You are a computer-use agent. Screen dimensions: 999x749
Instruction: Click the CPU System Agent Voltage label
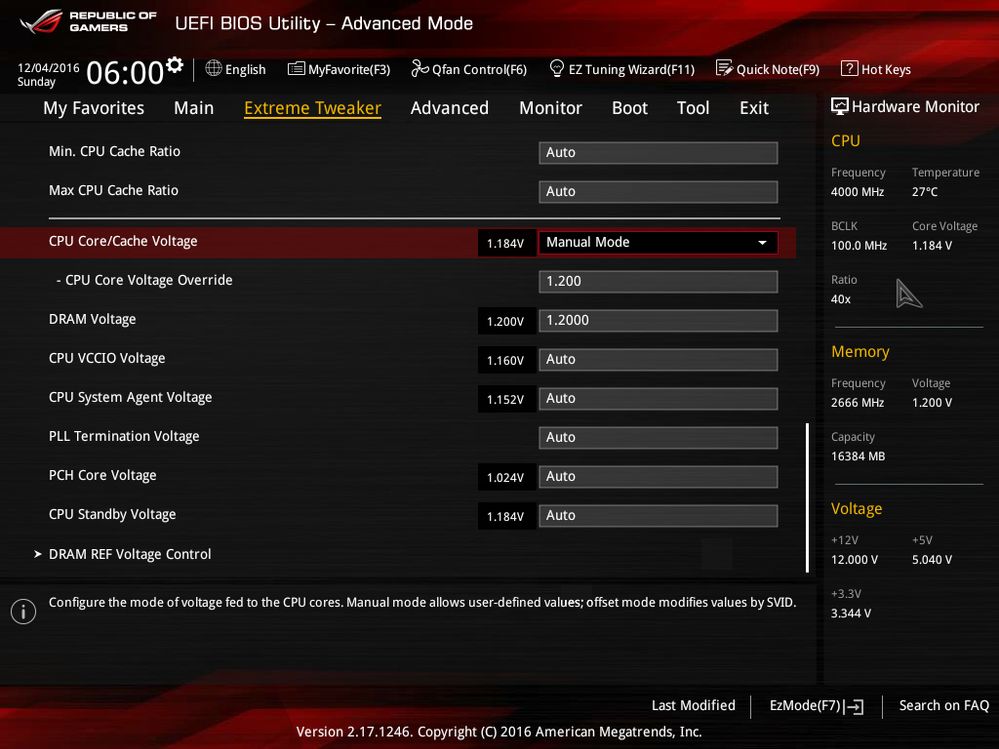(x=131, y=397)
